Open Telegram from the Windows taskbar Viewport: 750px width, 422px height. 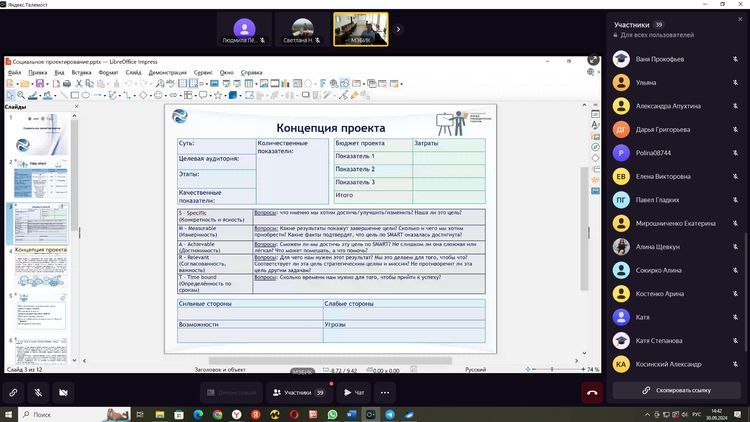pos(390,414)
